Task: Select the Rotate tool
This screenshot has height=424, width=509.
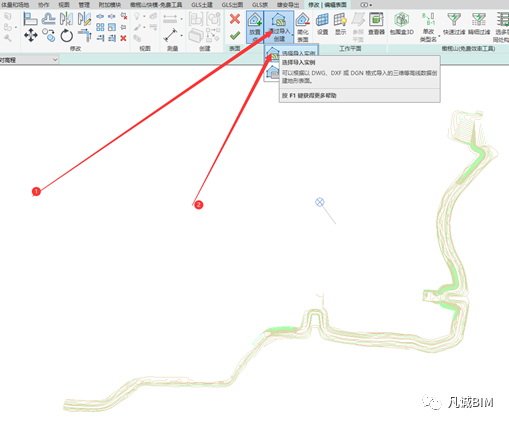Action: [x=67, y=35]
